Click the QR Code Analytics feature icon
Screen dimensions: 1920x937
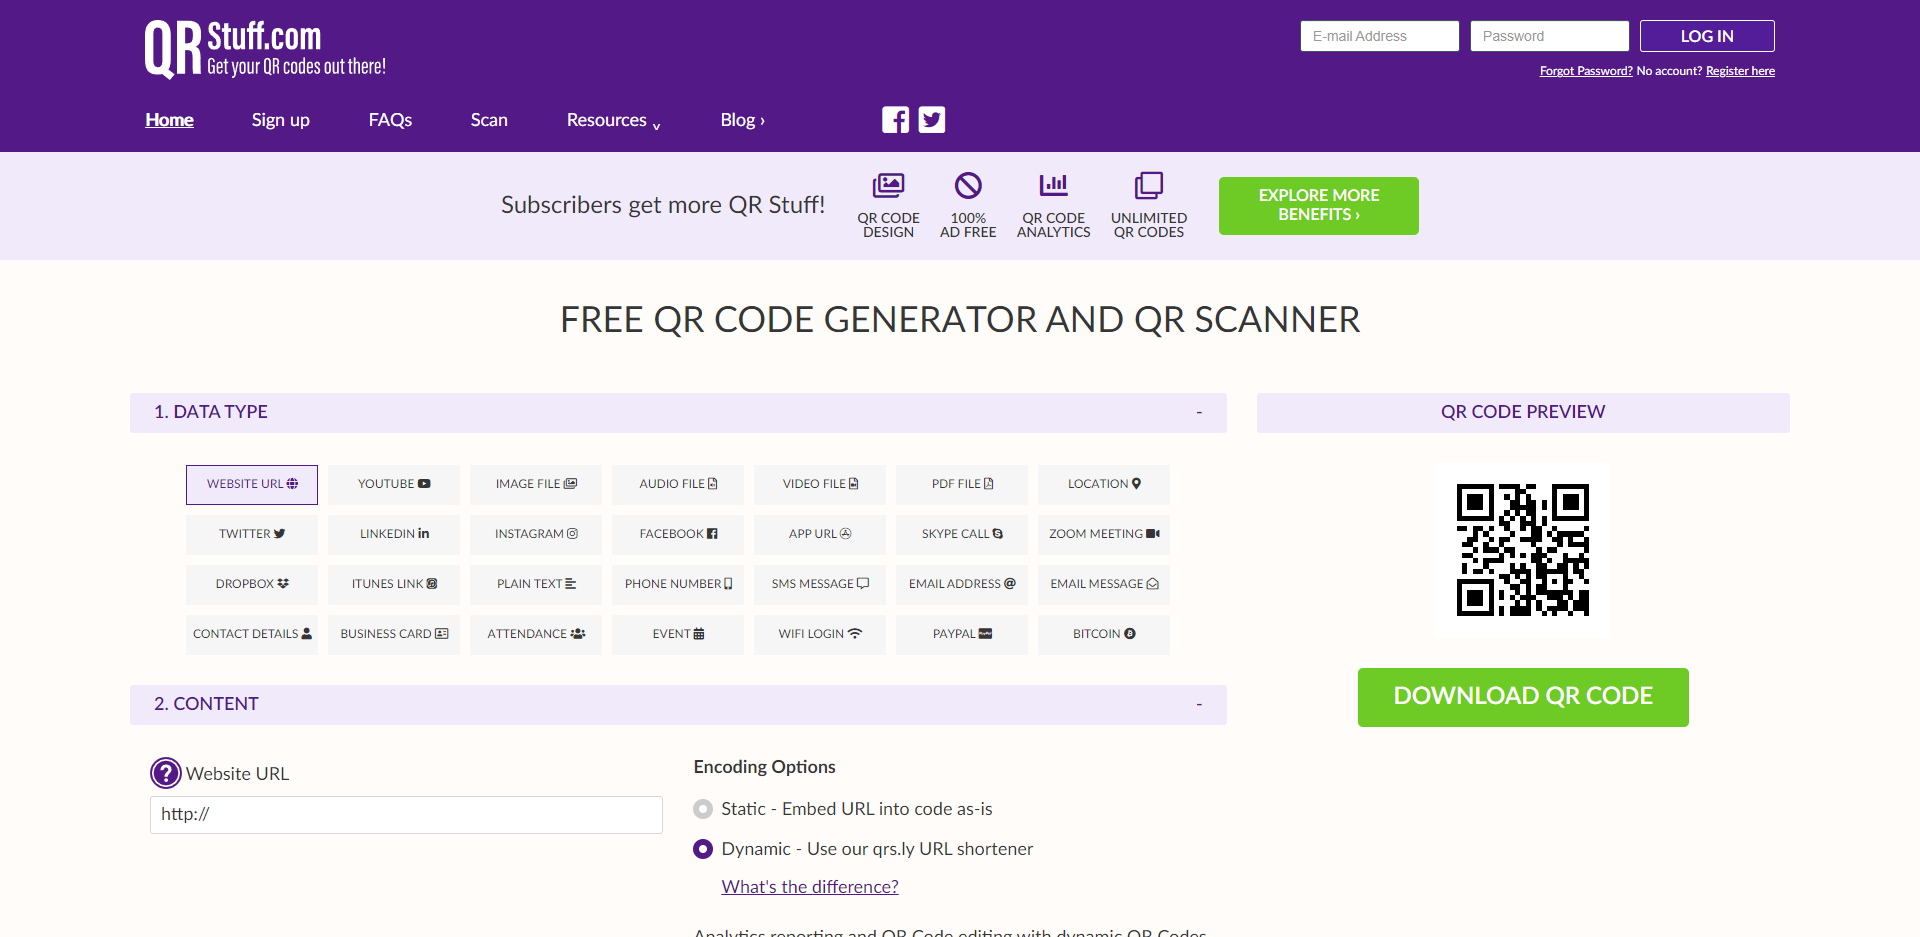pos(1053,185)
